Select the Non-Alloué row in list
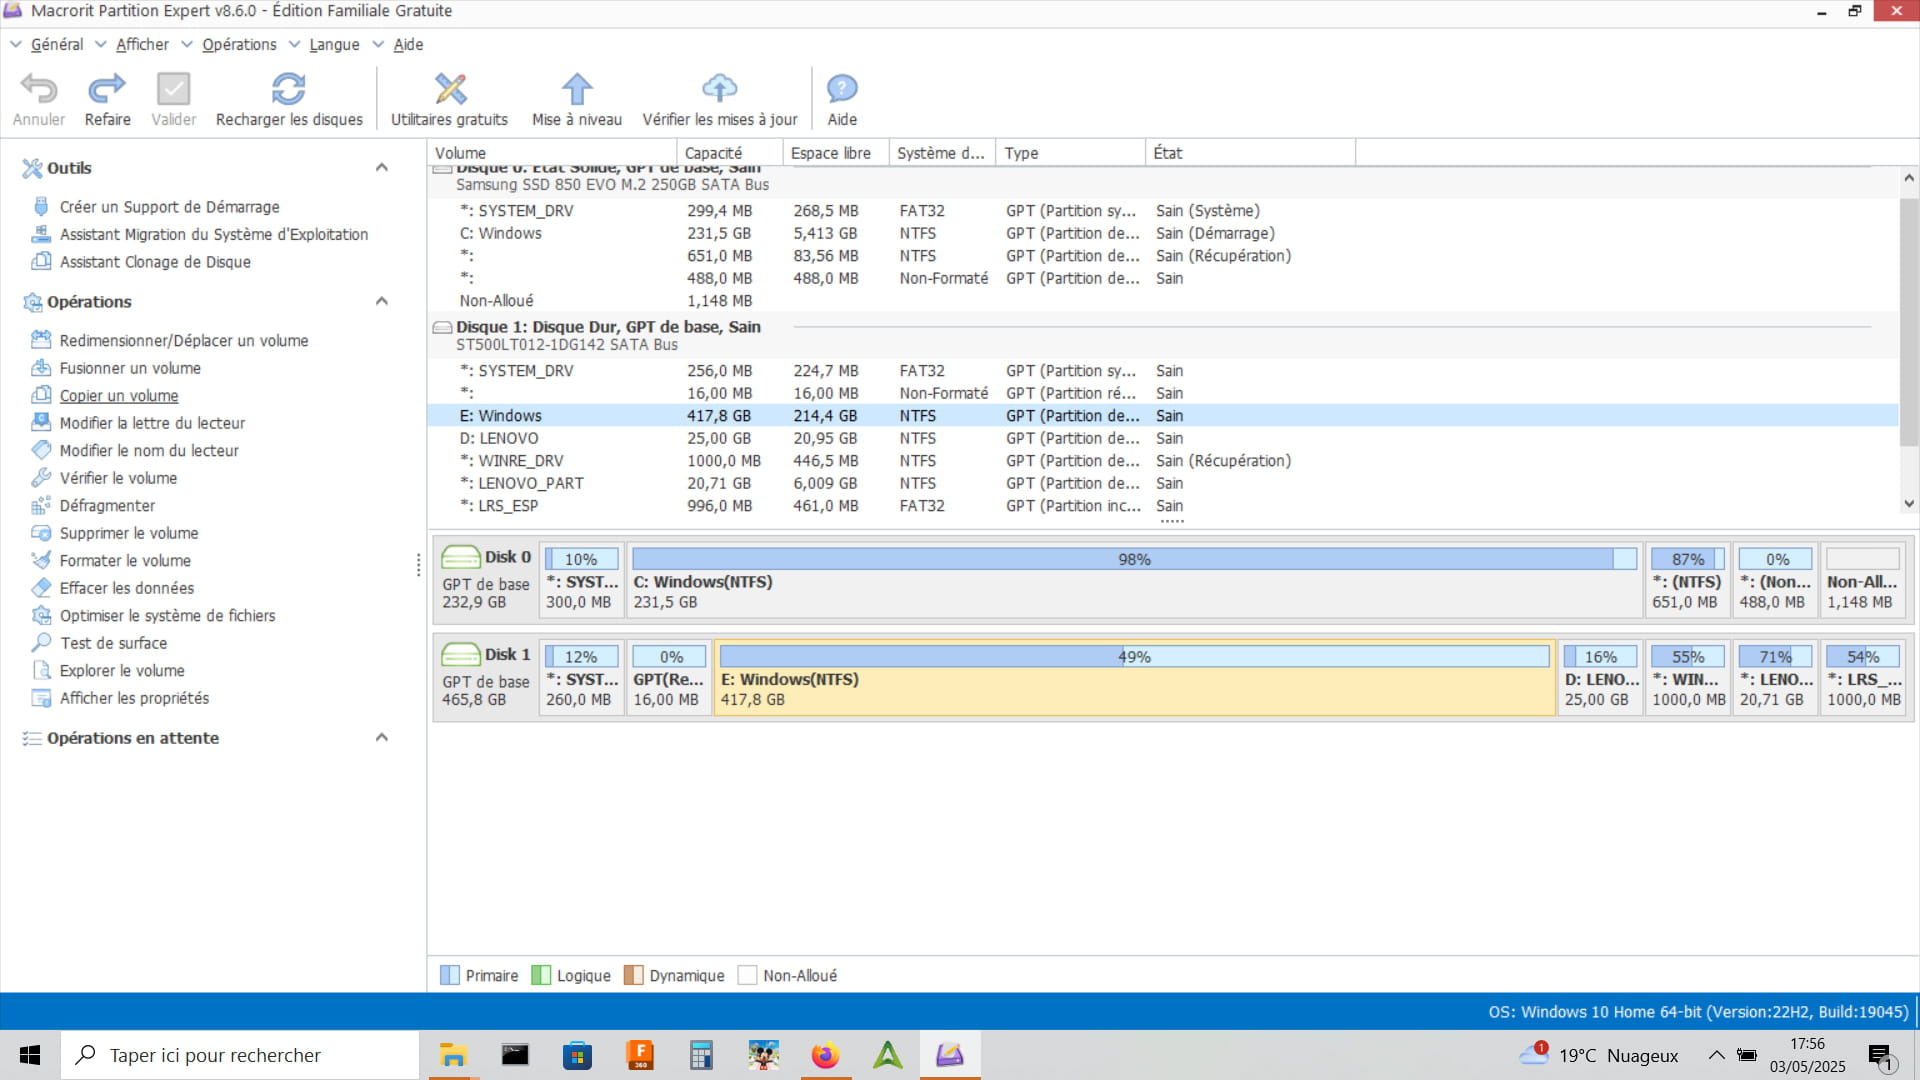The image size is (1920, 1080). coord(1163,301)
